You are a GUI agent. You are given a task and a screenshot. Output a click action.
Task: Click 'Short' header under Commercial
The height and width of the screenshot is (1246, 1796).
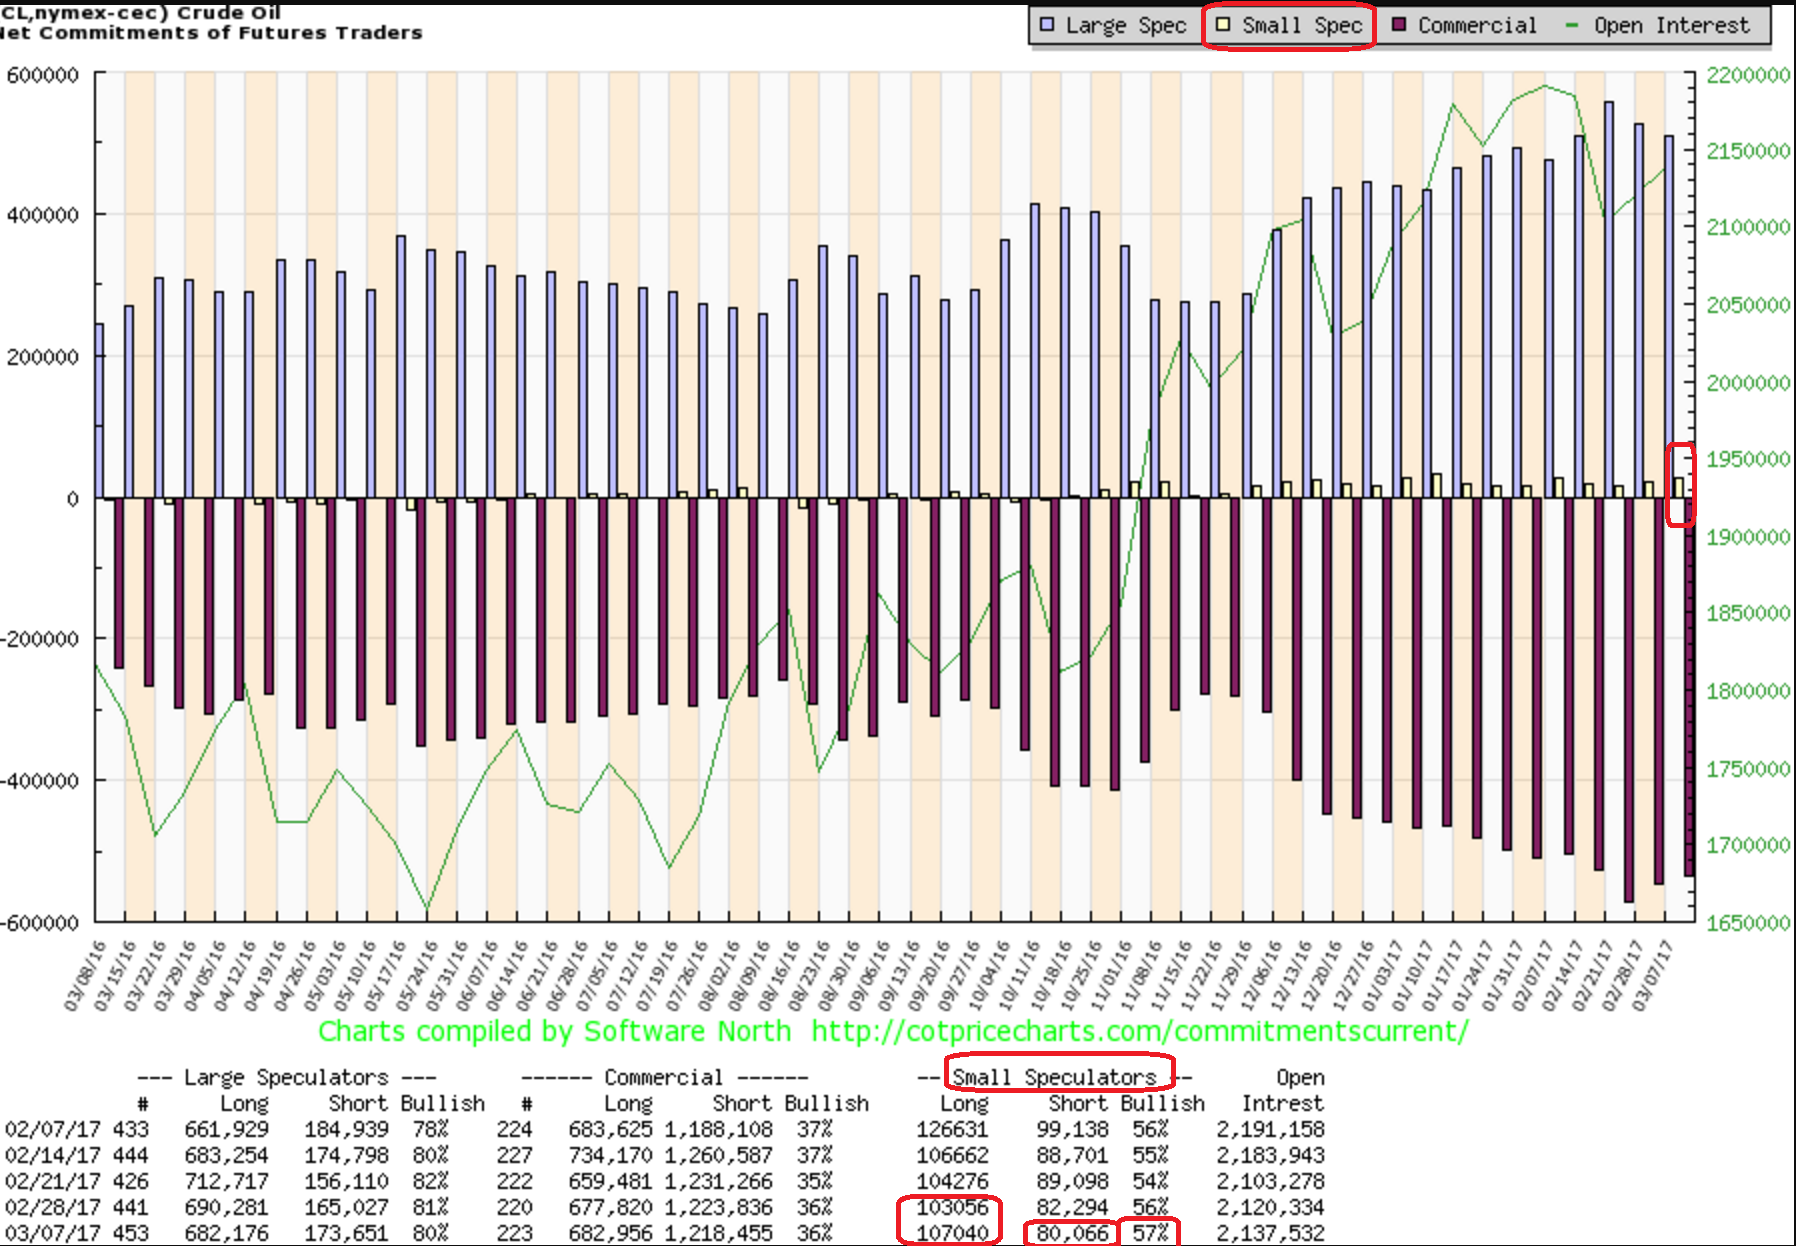741,1103
